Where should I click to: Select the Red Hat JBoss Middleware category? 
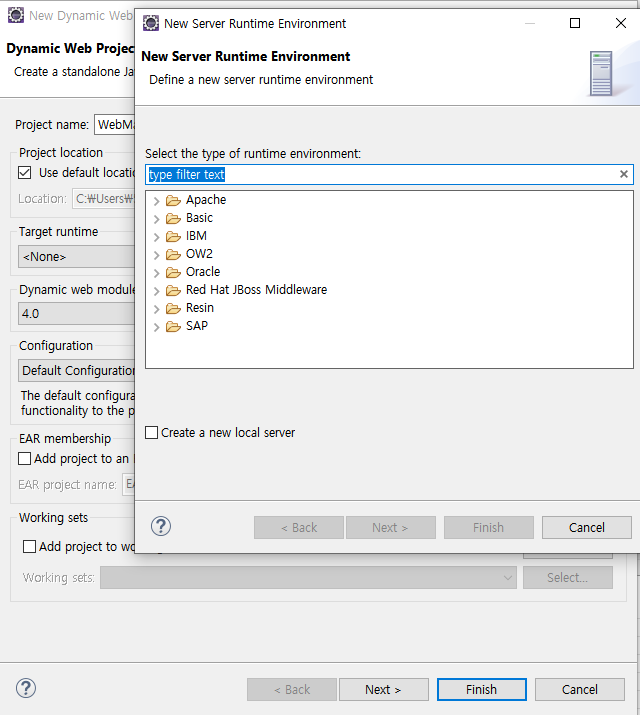[256, 290]
